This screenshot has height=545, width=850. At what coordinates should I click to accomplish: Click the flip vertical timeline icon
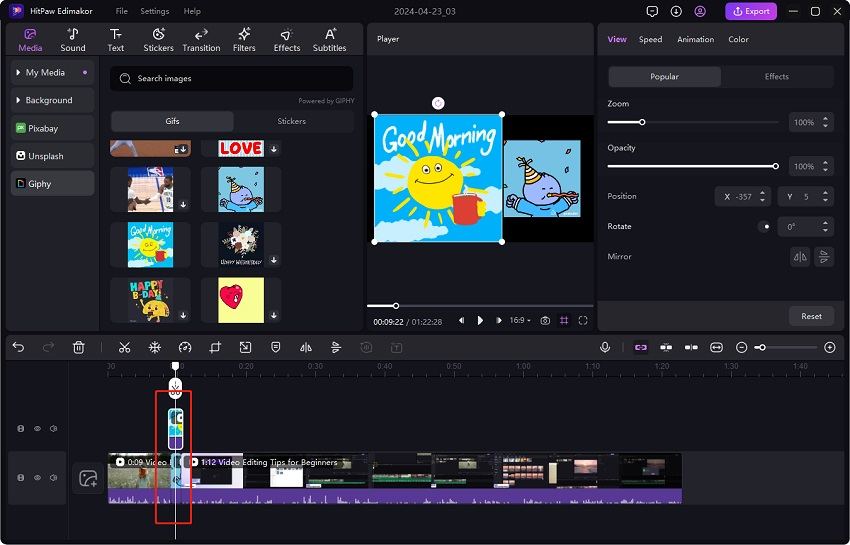click(x=336, y=348)
